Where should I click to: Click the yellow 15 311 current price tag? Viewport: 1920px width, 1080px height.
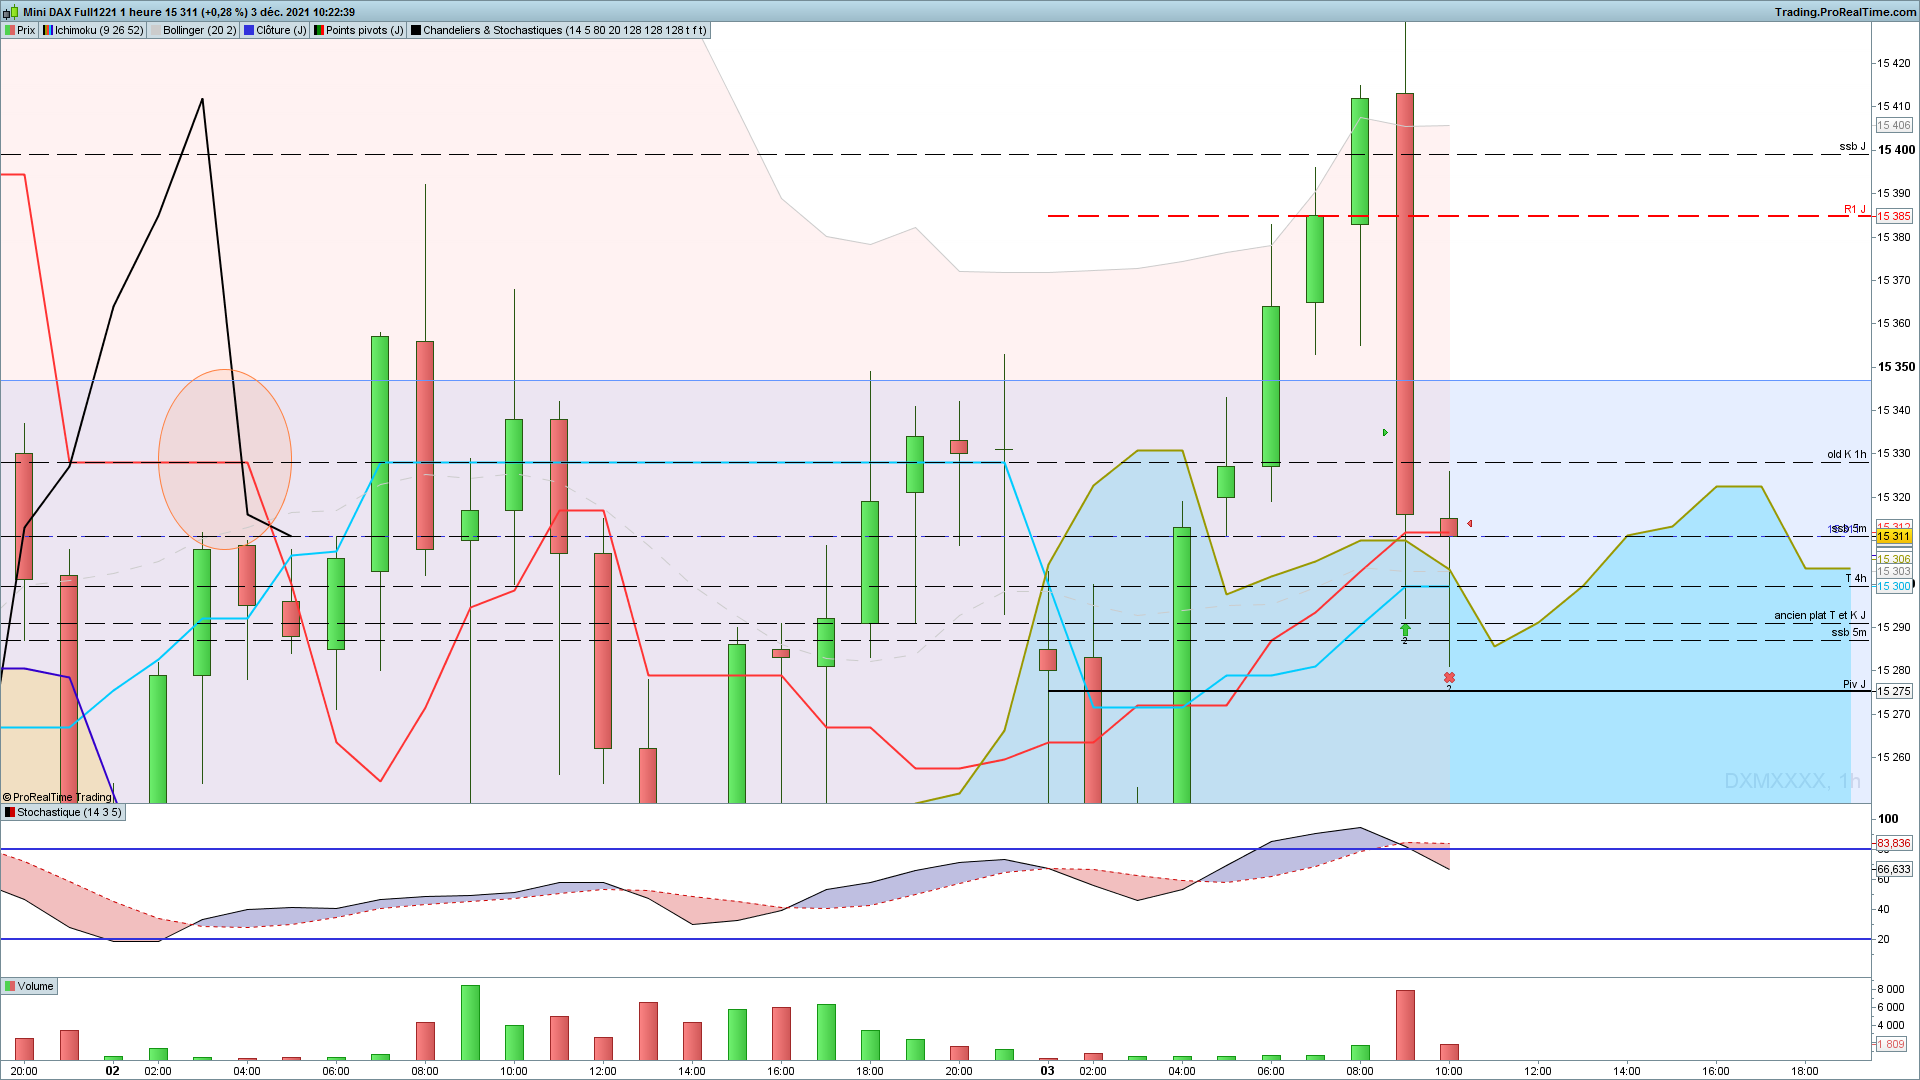coord(1893,537)
